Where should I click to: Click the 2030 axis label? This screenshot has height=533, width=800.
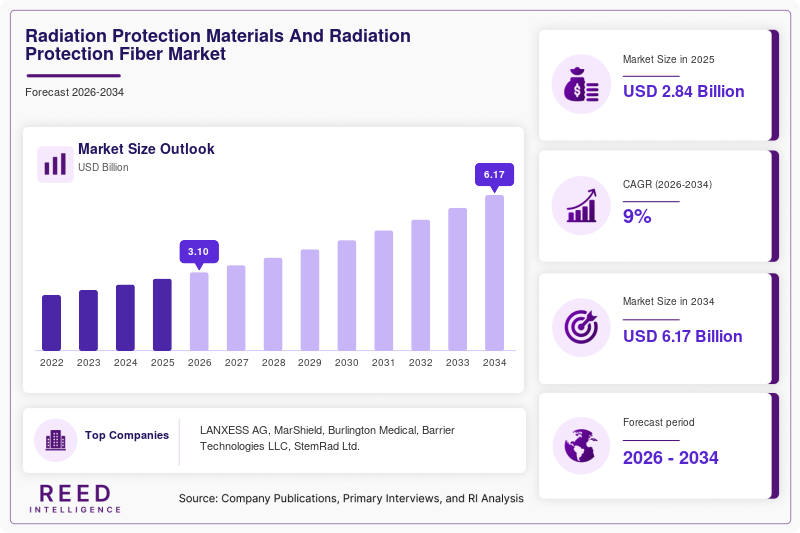point(347,363)
